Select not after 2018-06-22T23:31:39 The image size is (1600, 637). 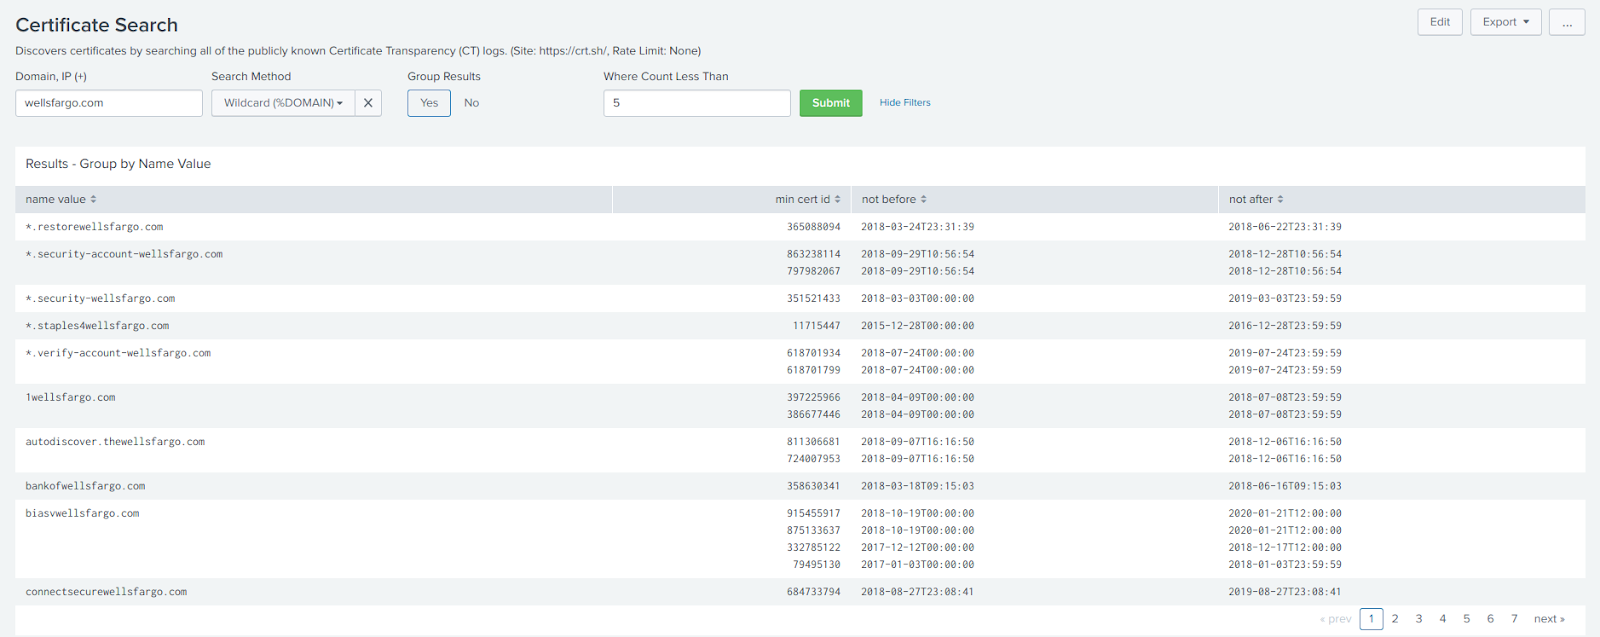pyautogui.click(x=1285, y=227)
